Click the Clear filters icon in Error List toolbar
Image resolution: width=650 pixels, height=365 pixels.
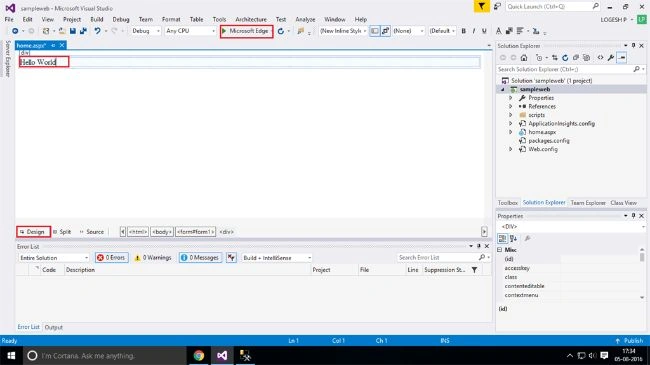tap(231, 258)
